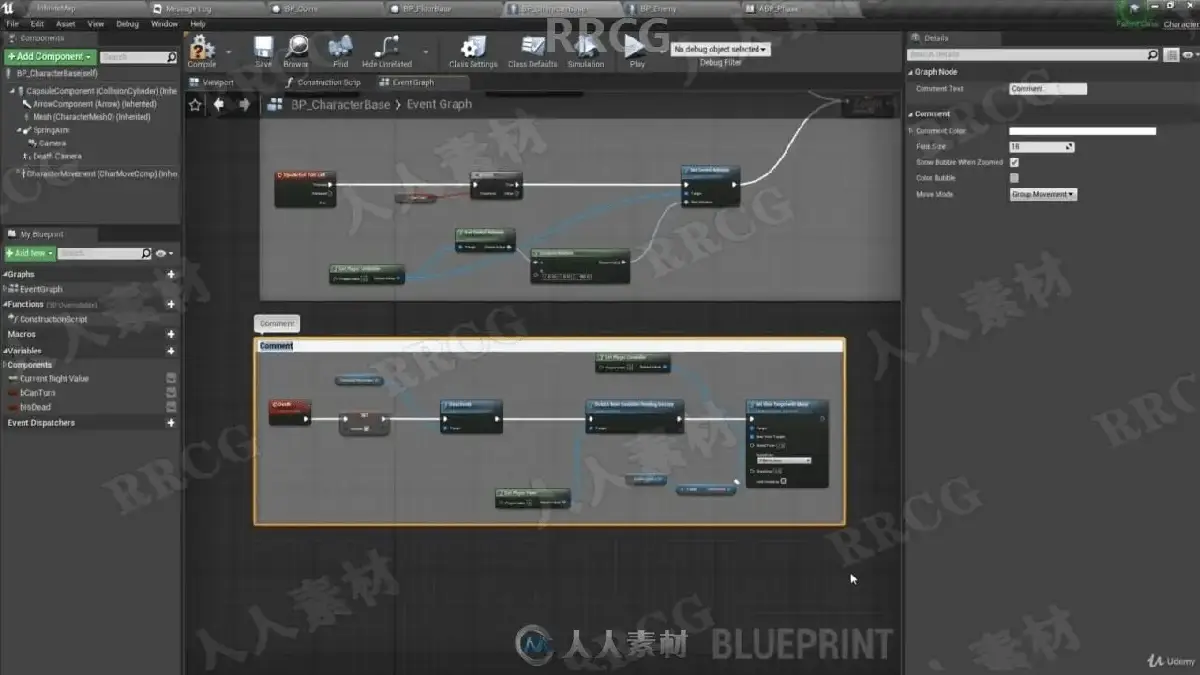This screenshot has height=675, width=1200.
Task: Add a new variable with plus icon
Action: [171, 351]
